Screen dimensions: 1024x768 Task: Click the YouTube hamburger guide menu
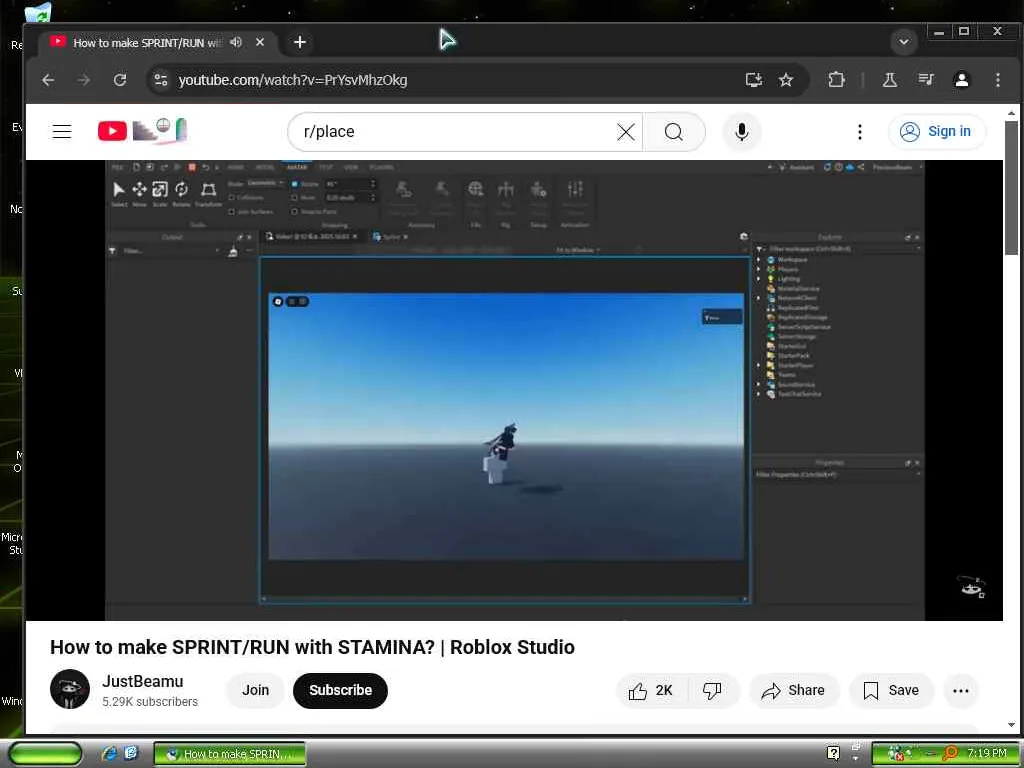(62, 131)
